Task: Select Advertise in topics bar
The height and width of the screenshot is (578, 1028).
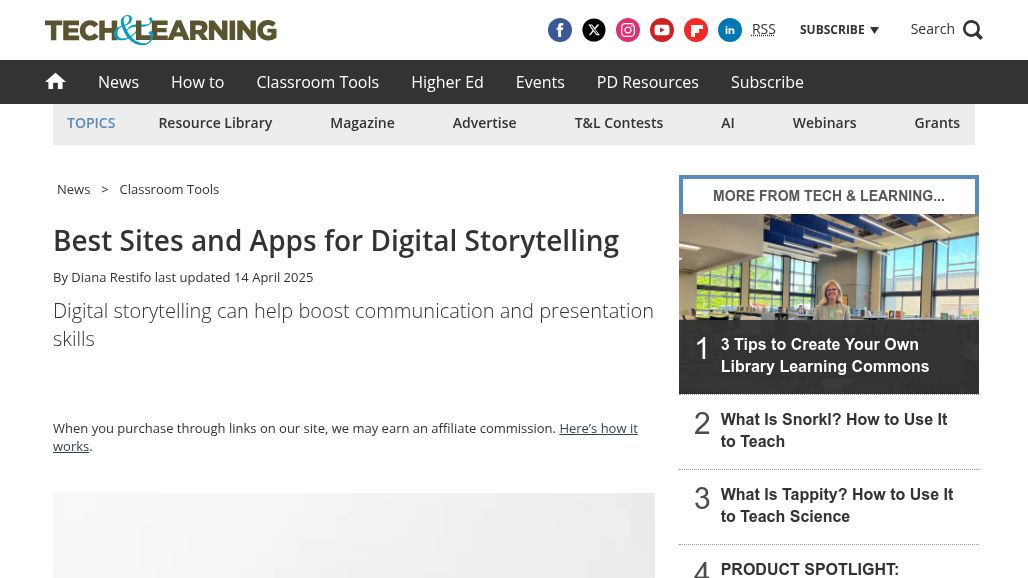Action: pyautogui.click(x=484, y=123)
